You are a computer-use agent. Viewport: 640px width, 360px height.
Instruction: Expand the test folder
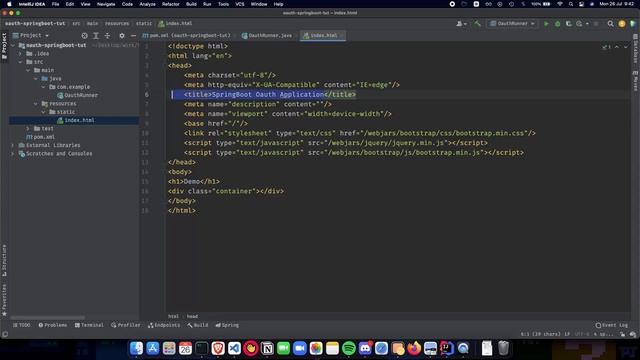[x=28, y=129]
